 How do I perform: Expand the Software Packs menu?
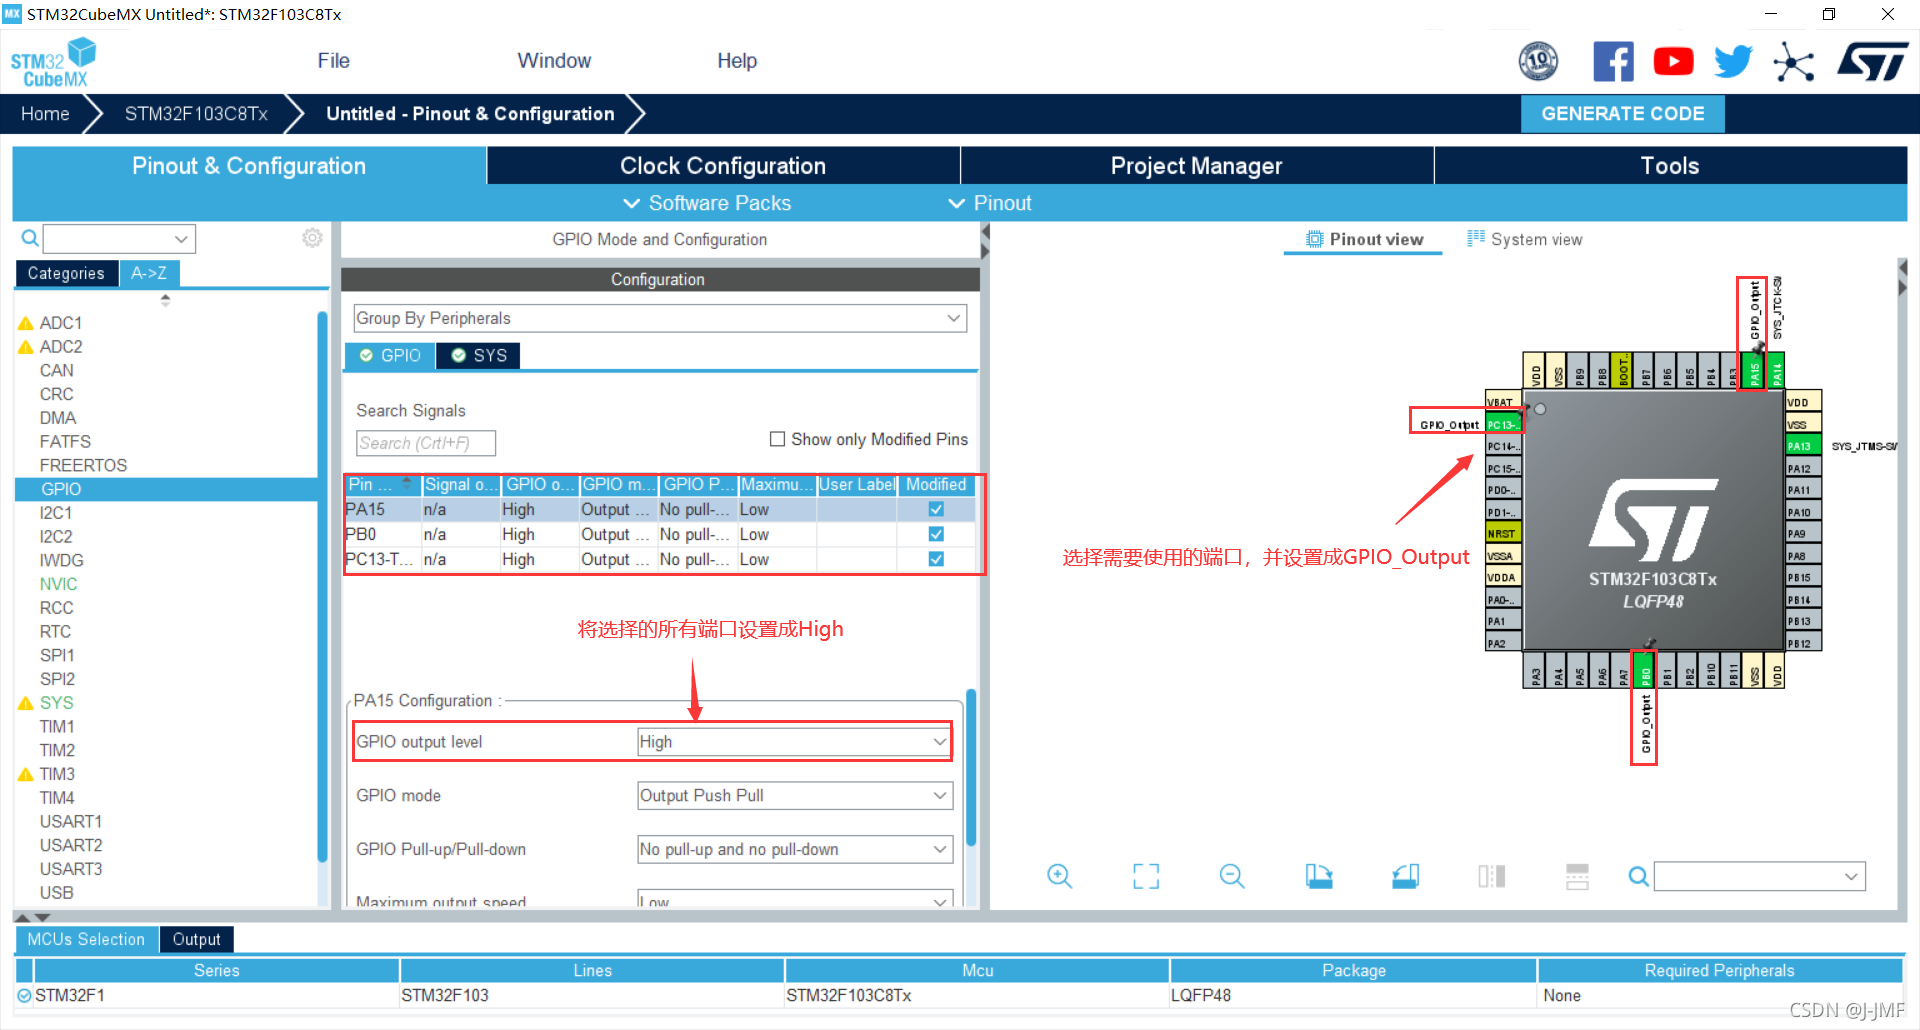[707, 203]
